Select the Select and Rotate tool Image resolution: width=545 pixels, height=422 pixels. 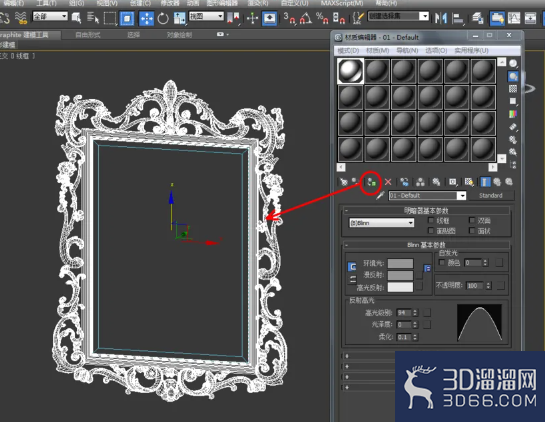coord(163,18)
